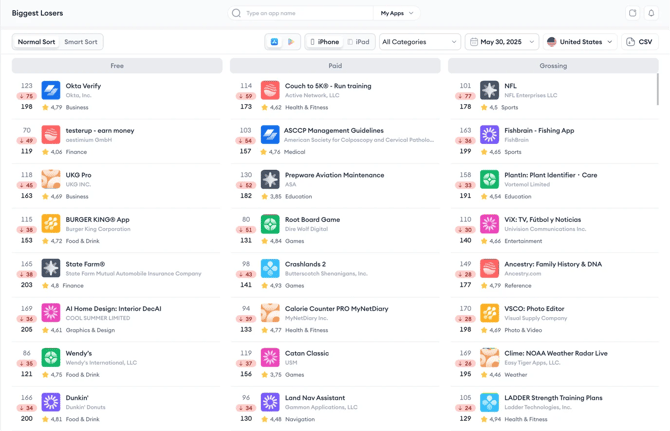Click the Land Nav Assistant app icon
Viewport: 670px width, 431px height.
click(x=270, y=402)
